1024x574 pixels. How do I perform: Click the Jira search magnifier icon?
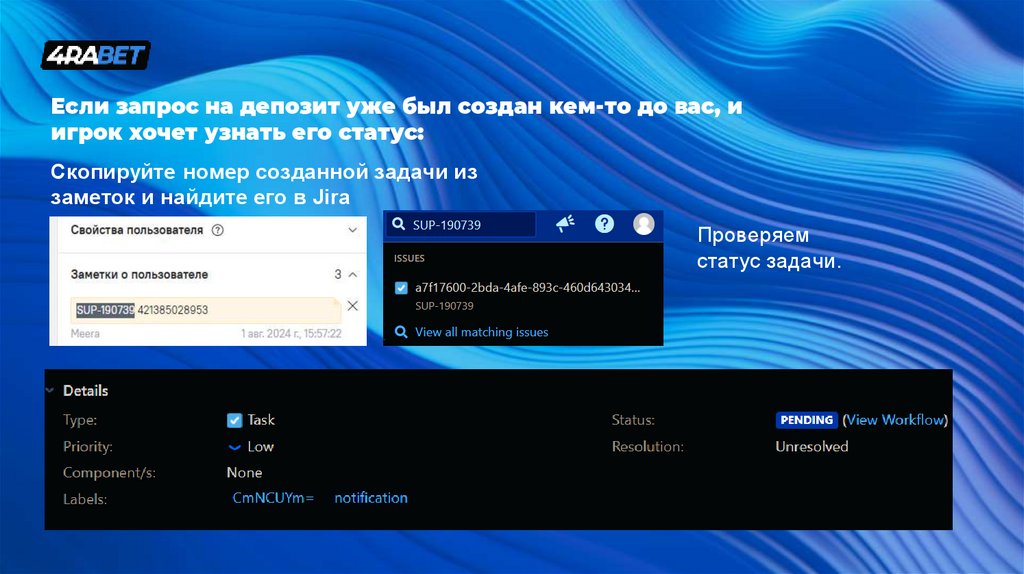click(x=398, y=224)
